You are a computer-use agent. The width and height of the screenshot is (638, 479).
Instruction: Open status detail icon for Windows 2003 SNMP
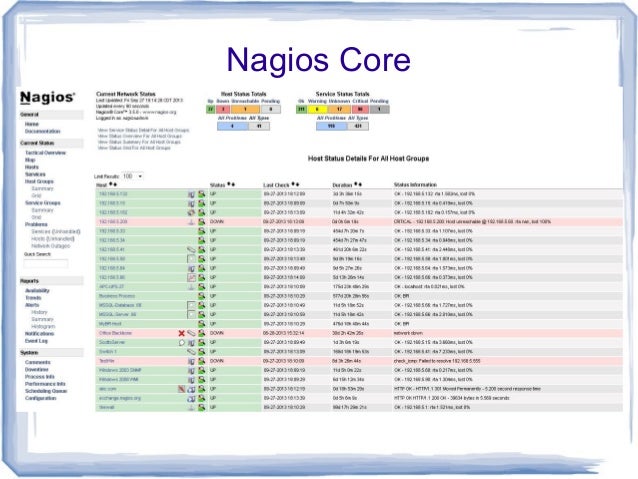click(x=201, y=370)
